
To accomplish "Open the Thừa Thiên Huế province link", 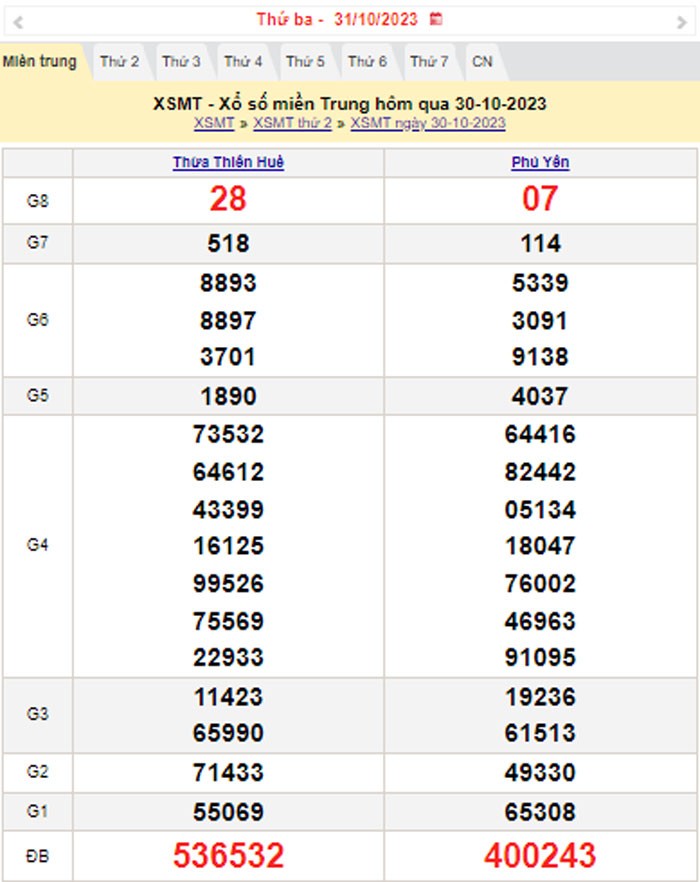I will click(x=228, y=162).
